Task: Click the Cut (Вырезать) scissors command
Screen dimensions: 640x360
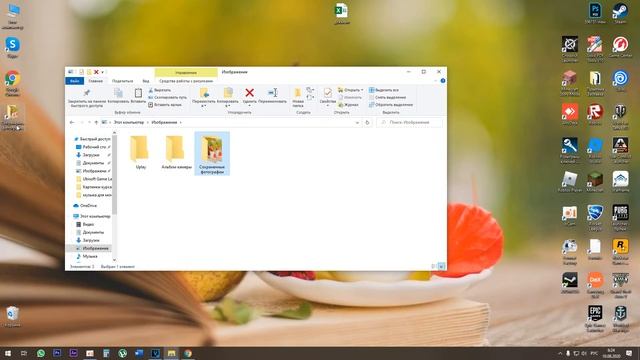Action: pyautogui.click(x=160, y=90)
